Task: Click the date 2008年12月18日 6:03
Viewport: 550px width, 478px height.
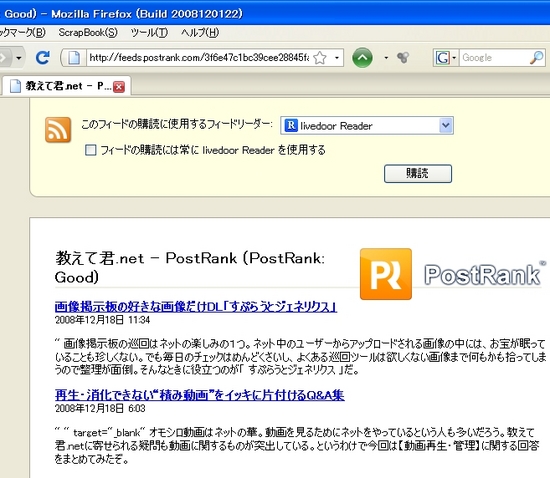Action: click(x=100, y=408)
